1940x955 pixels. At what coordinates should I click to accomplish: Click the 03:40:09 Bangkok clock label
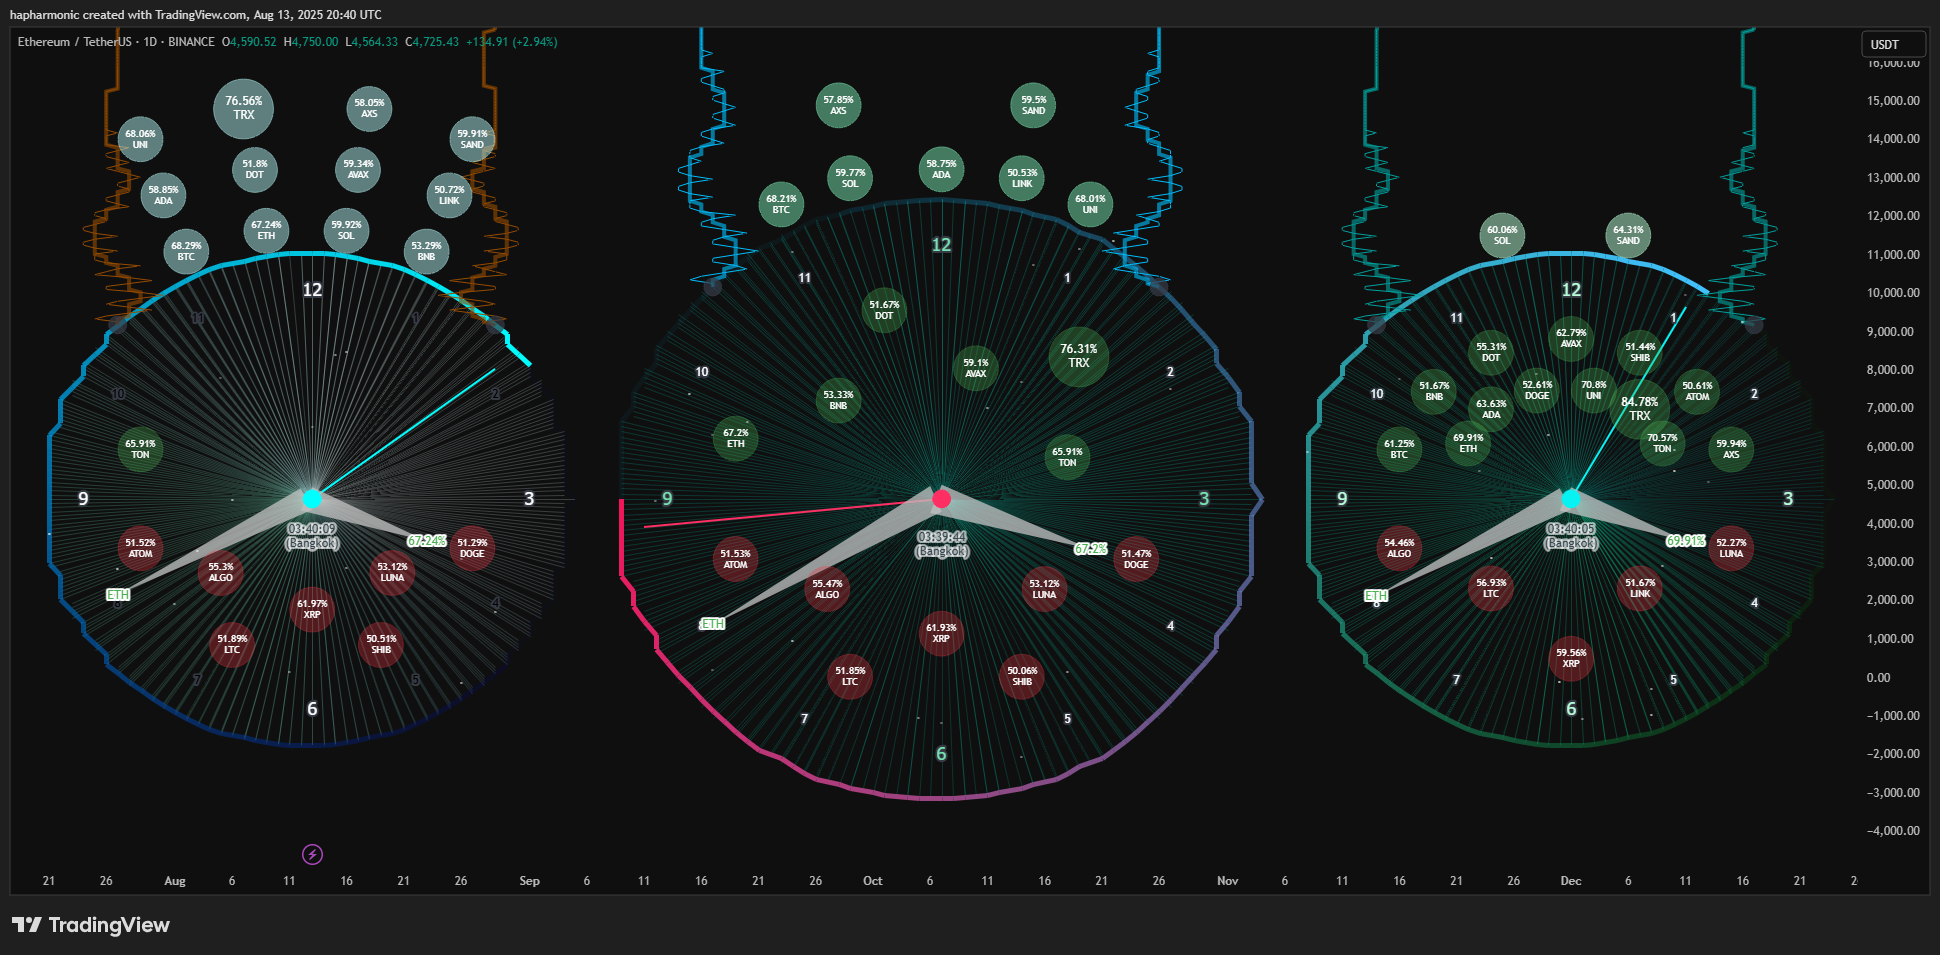click(312, 536)
